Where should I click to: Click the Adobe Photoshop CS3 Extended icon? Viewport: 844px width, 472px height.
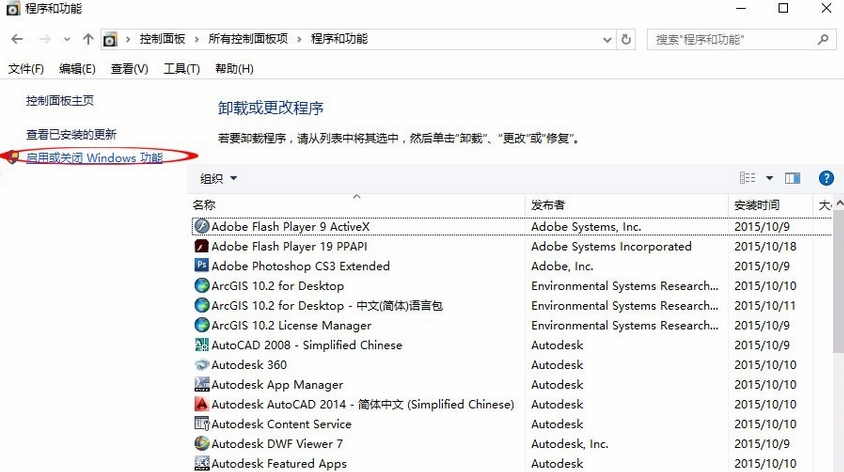(x=201, y=266)
